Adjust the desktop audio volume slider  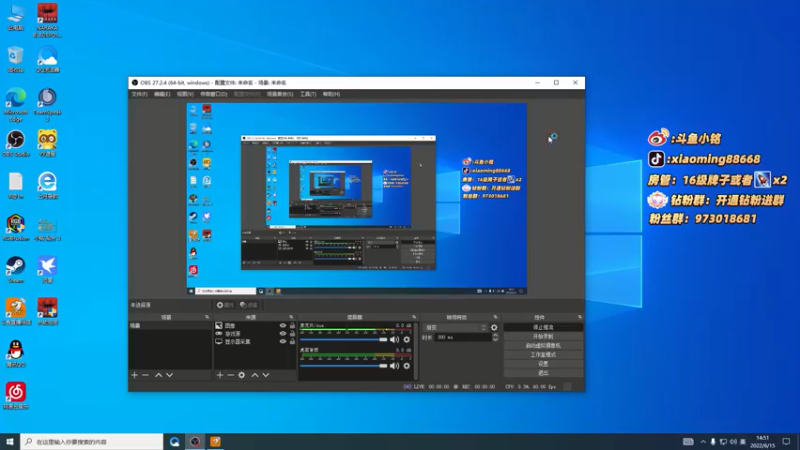tap(344, 366)
